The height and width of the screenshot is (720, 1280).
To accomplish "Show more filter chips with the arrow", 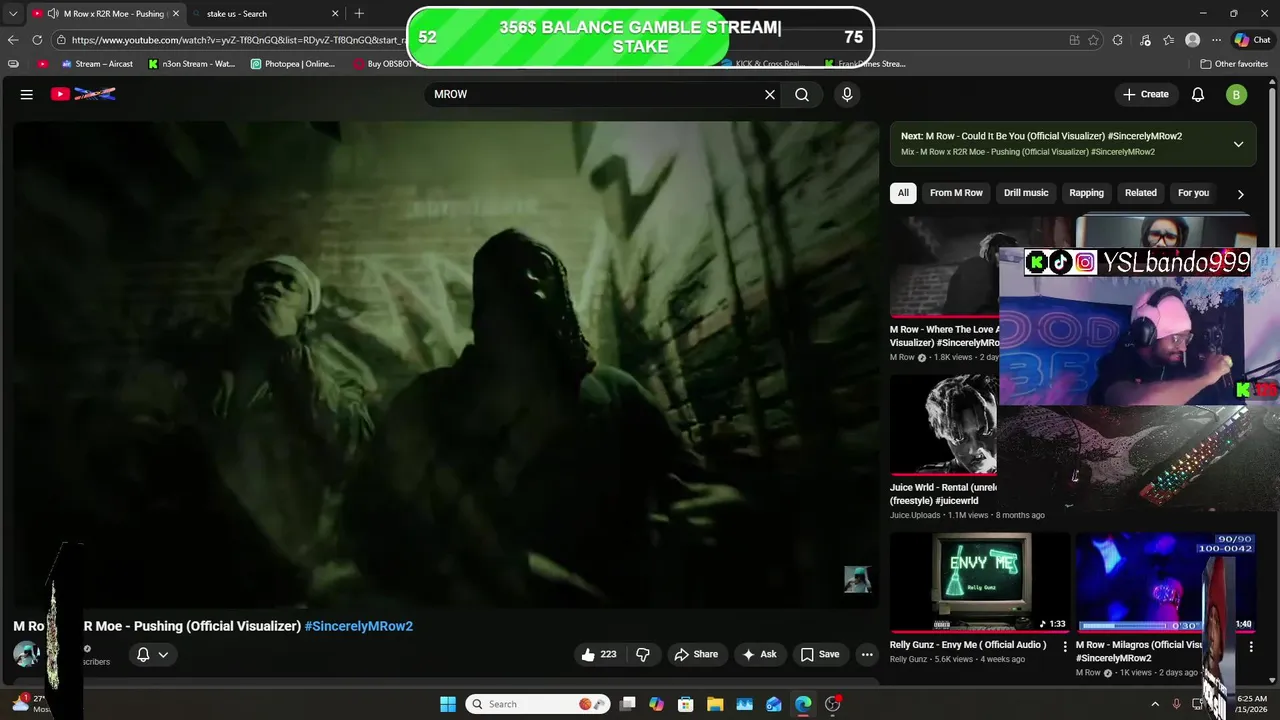I will [x=1240, y=194].
